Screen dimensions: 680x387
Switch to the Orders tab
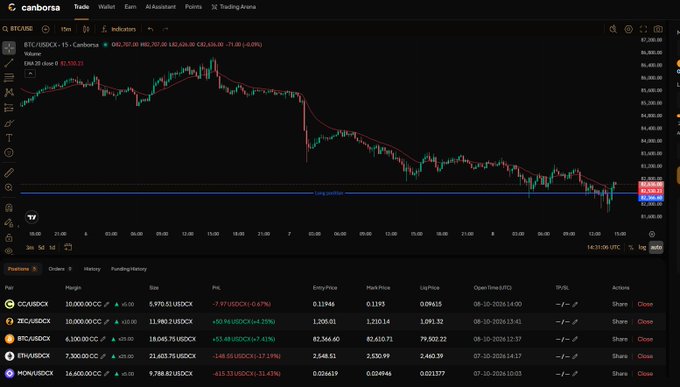60,269
